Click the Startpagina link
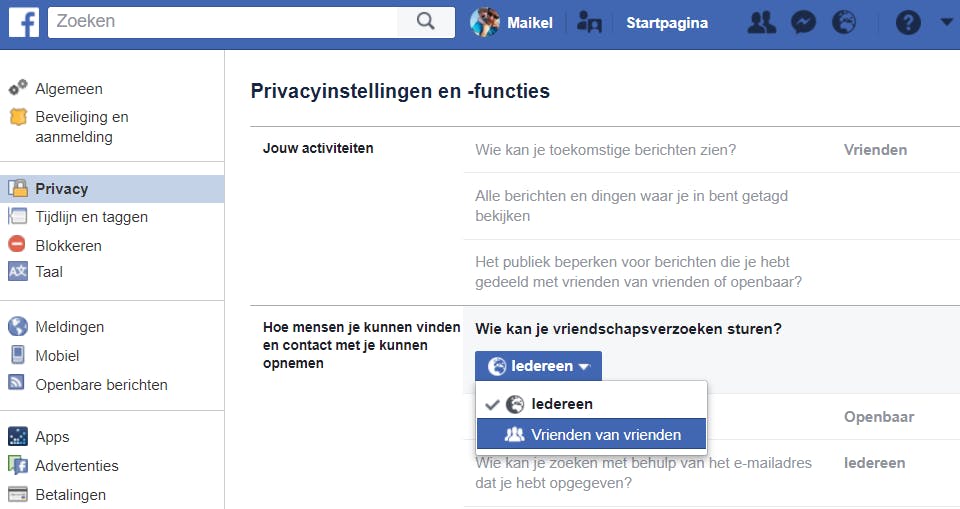The width and height of the screenshot is (960, 509). pyautogui.click(x=667, y=22)
